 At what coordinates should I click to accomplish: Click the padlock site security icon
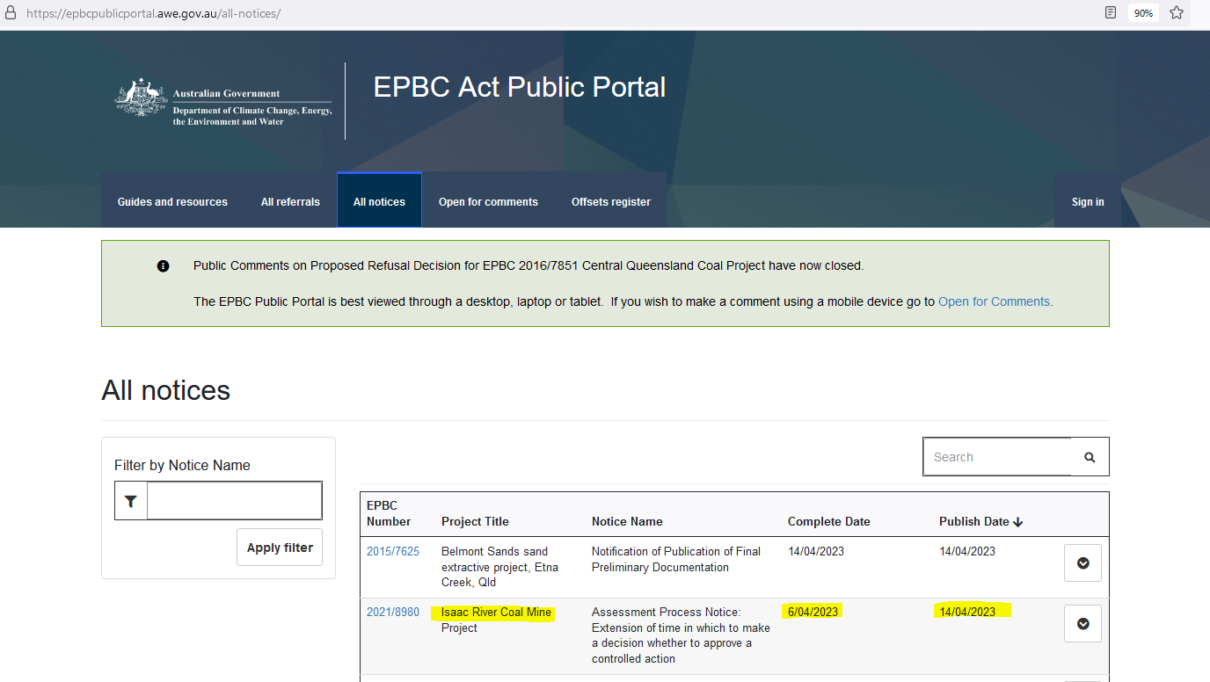(x=11, y=13)
